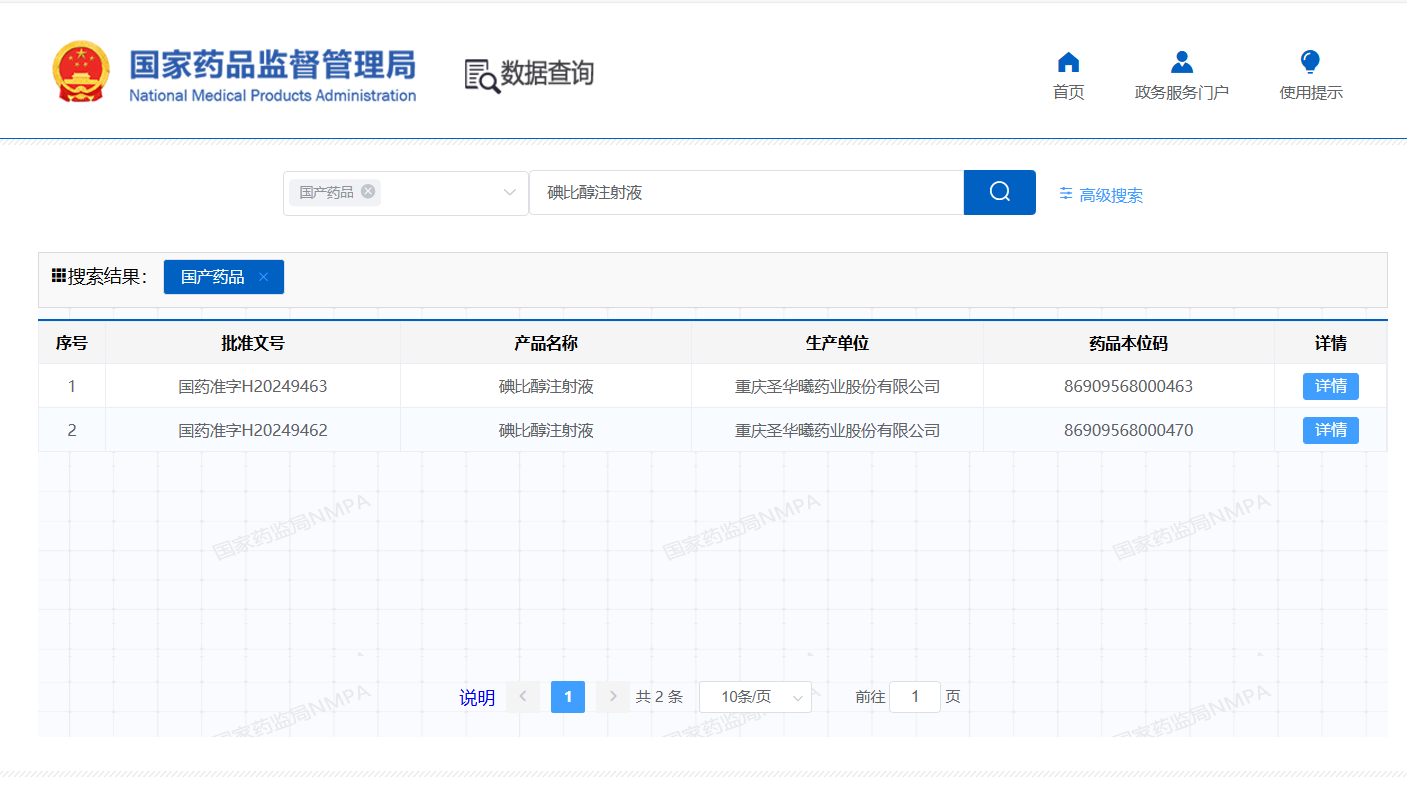Select page 1 in pagination
Image resolution: width=1407 pixels, height=791 pixels.
tap(568, 697)
